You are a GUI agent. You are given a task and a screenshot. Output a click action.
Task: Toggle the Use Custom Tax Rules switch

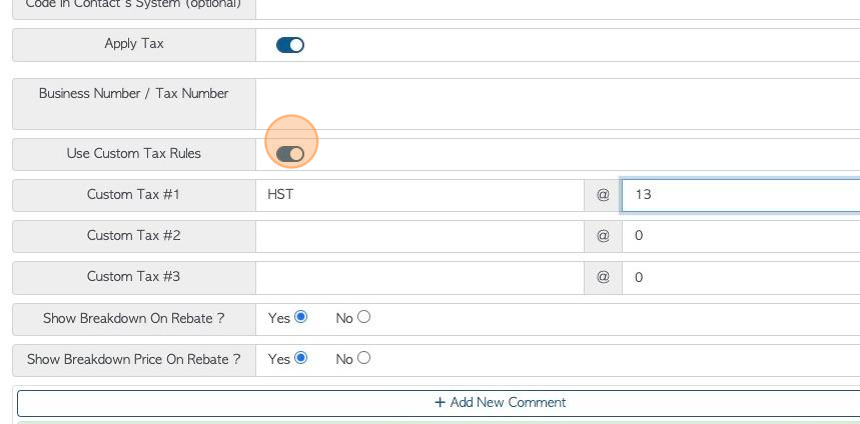[x=290, y=154]
